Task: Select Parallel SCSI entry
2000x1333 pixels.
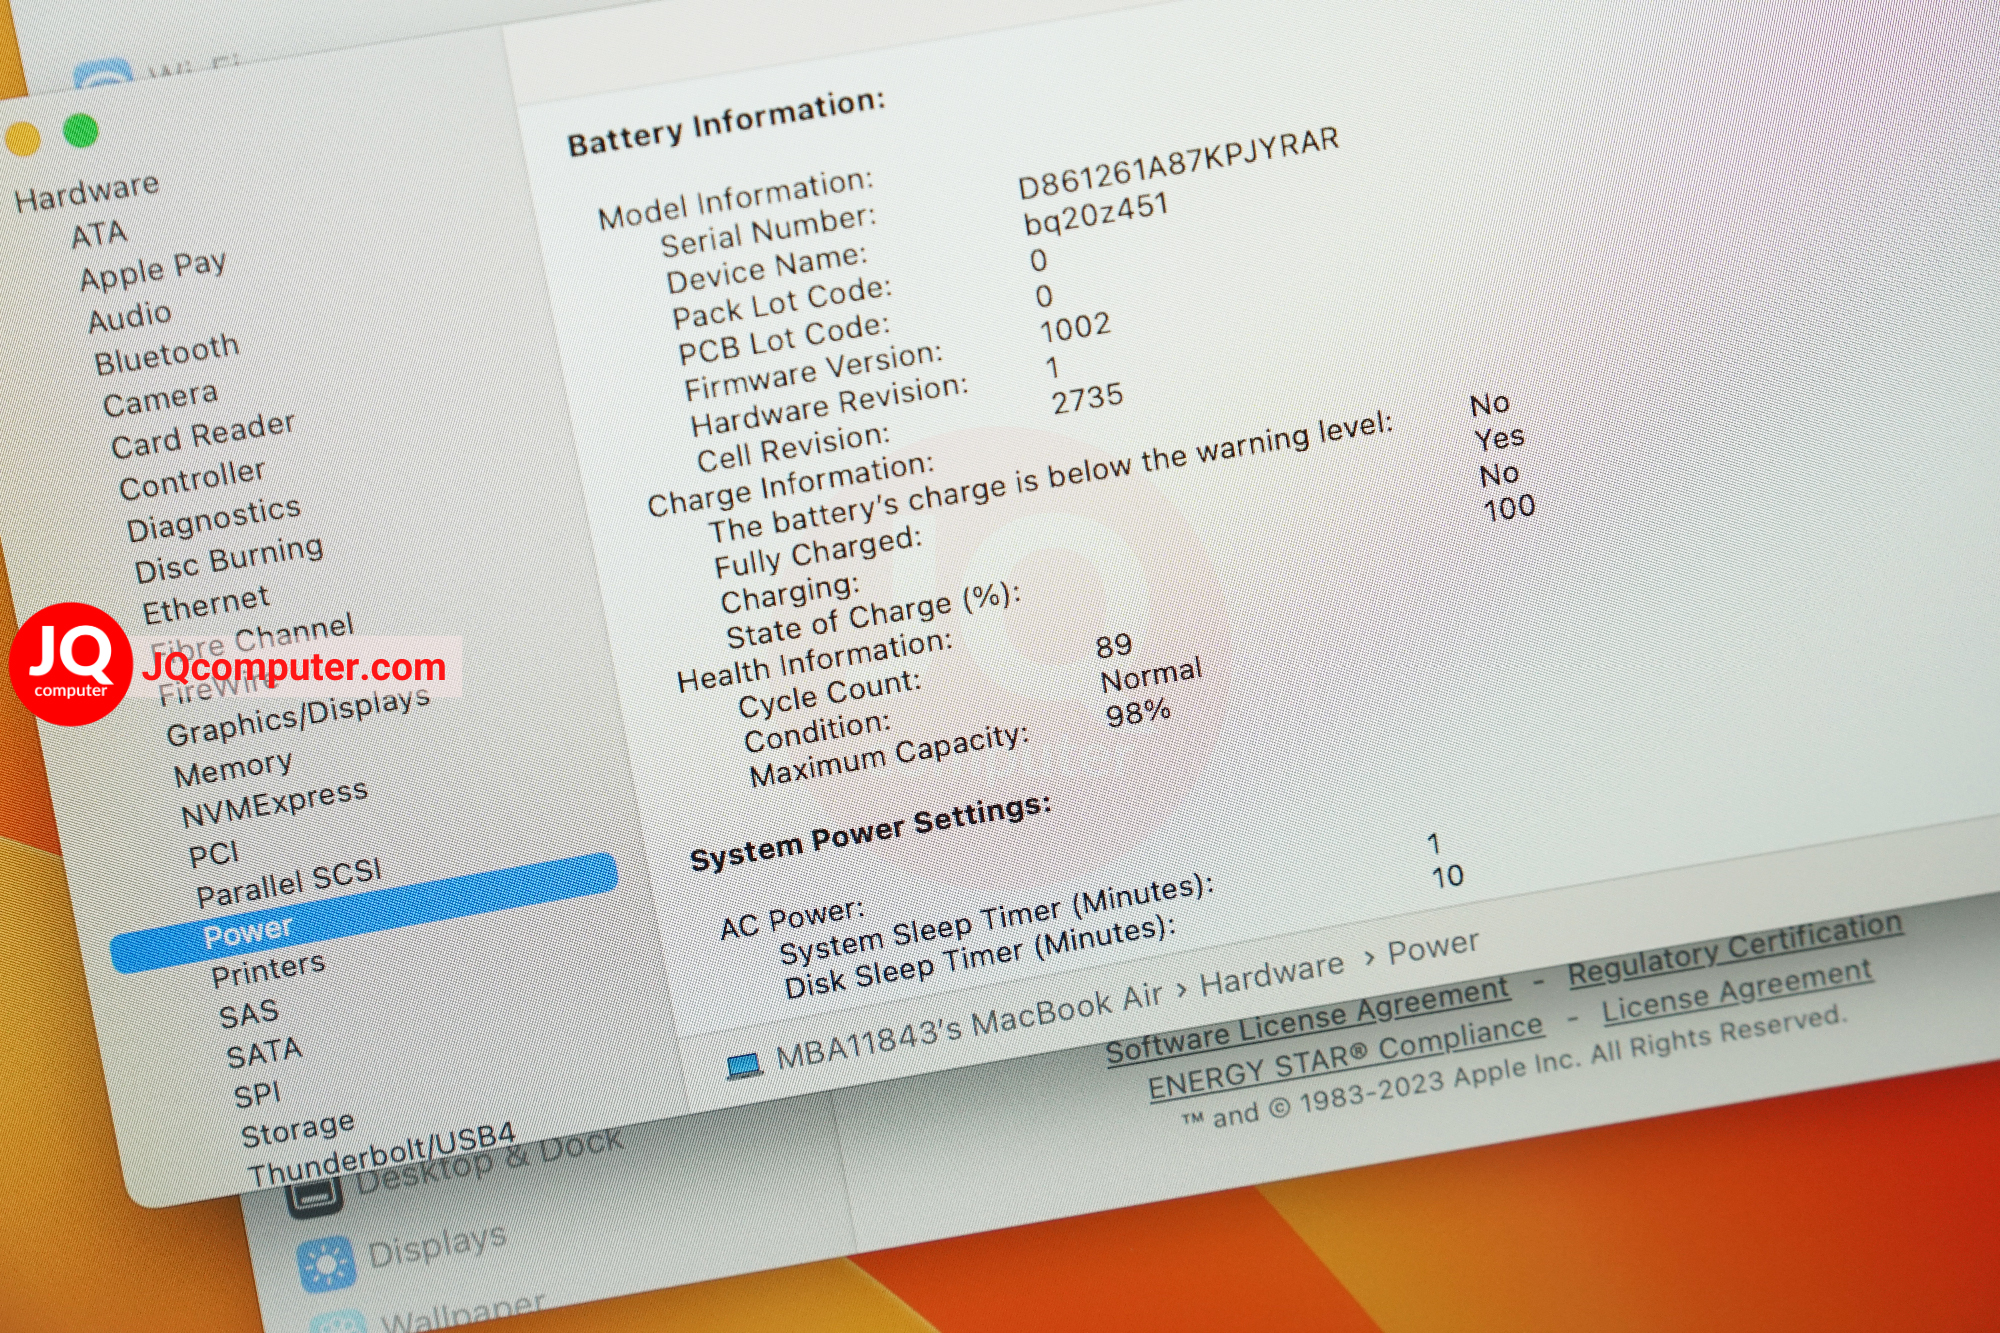Action: 289,884
